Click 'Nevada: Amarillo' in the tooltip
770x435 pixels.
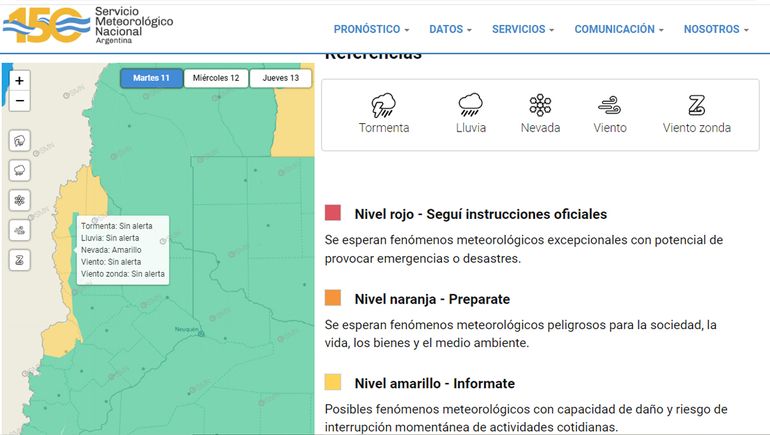click(111, 250)
